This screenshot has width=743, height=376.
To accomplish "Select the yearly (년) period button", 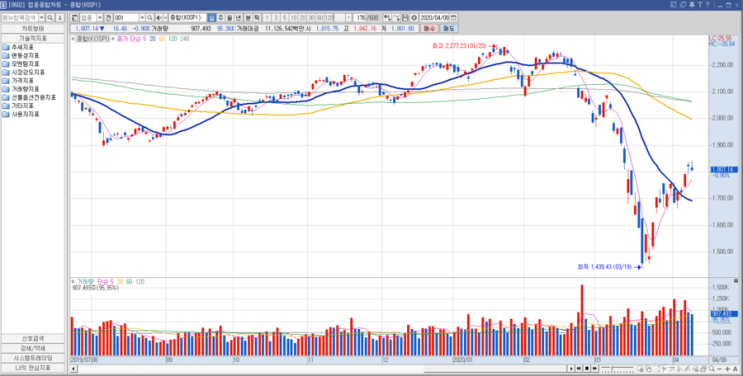I will 238,18.
